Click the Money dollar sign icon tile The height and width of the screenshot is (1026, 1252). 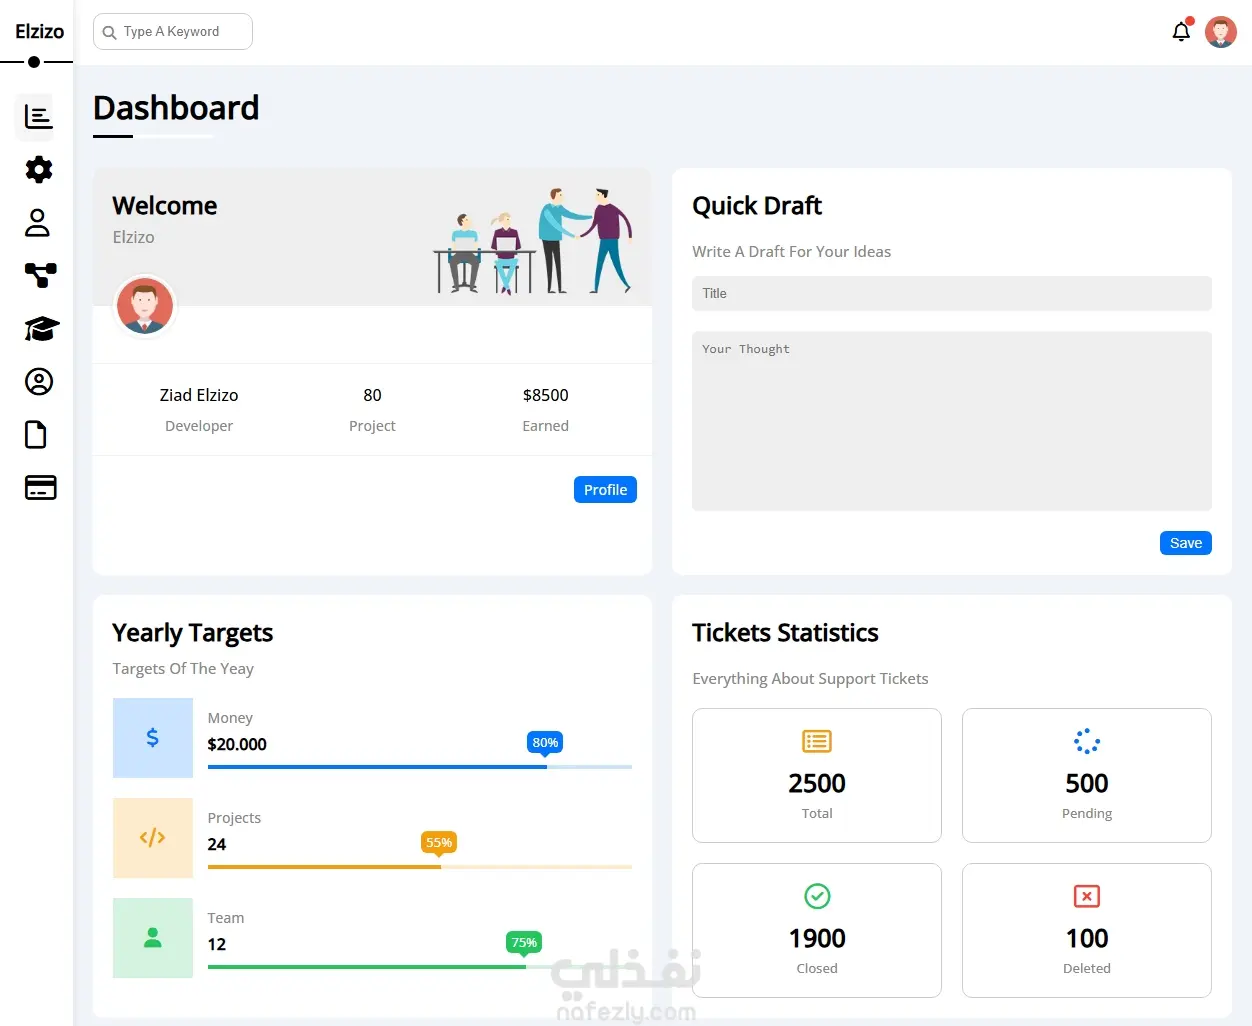pyautogui.click(x=153, y=738)
